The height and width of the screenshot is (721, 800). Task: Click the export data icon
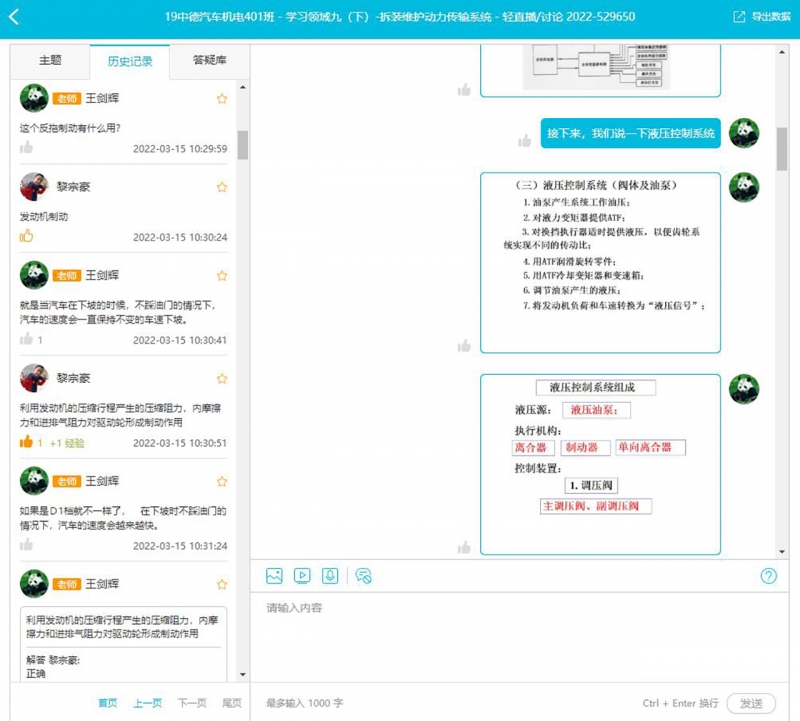tap(739, 17)
